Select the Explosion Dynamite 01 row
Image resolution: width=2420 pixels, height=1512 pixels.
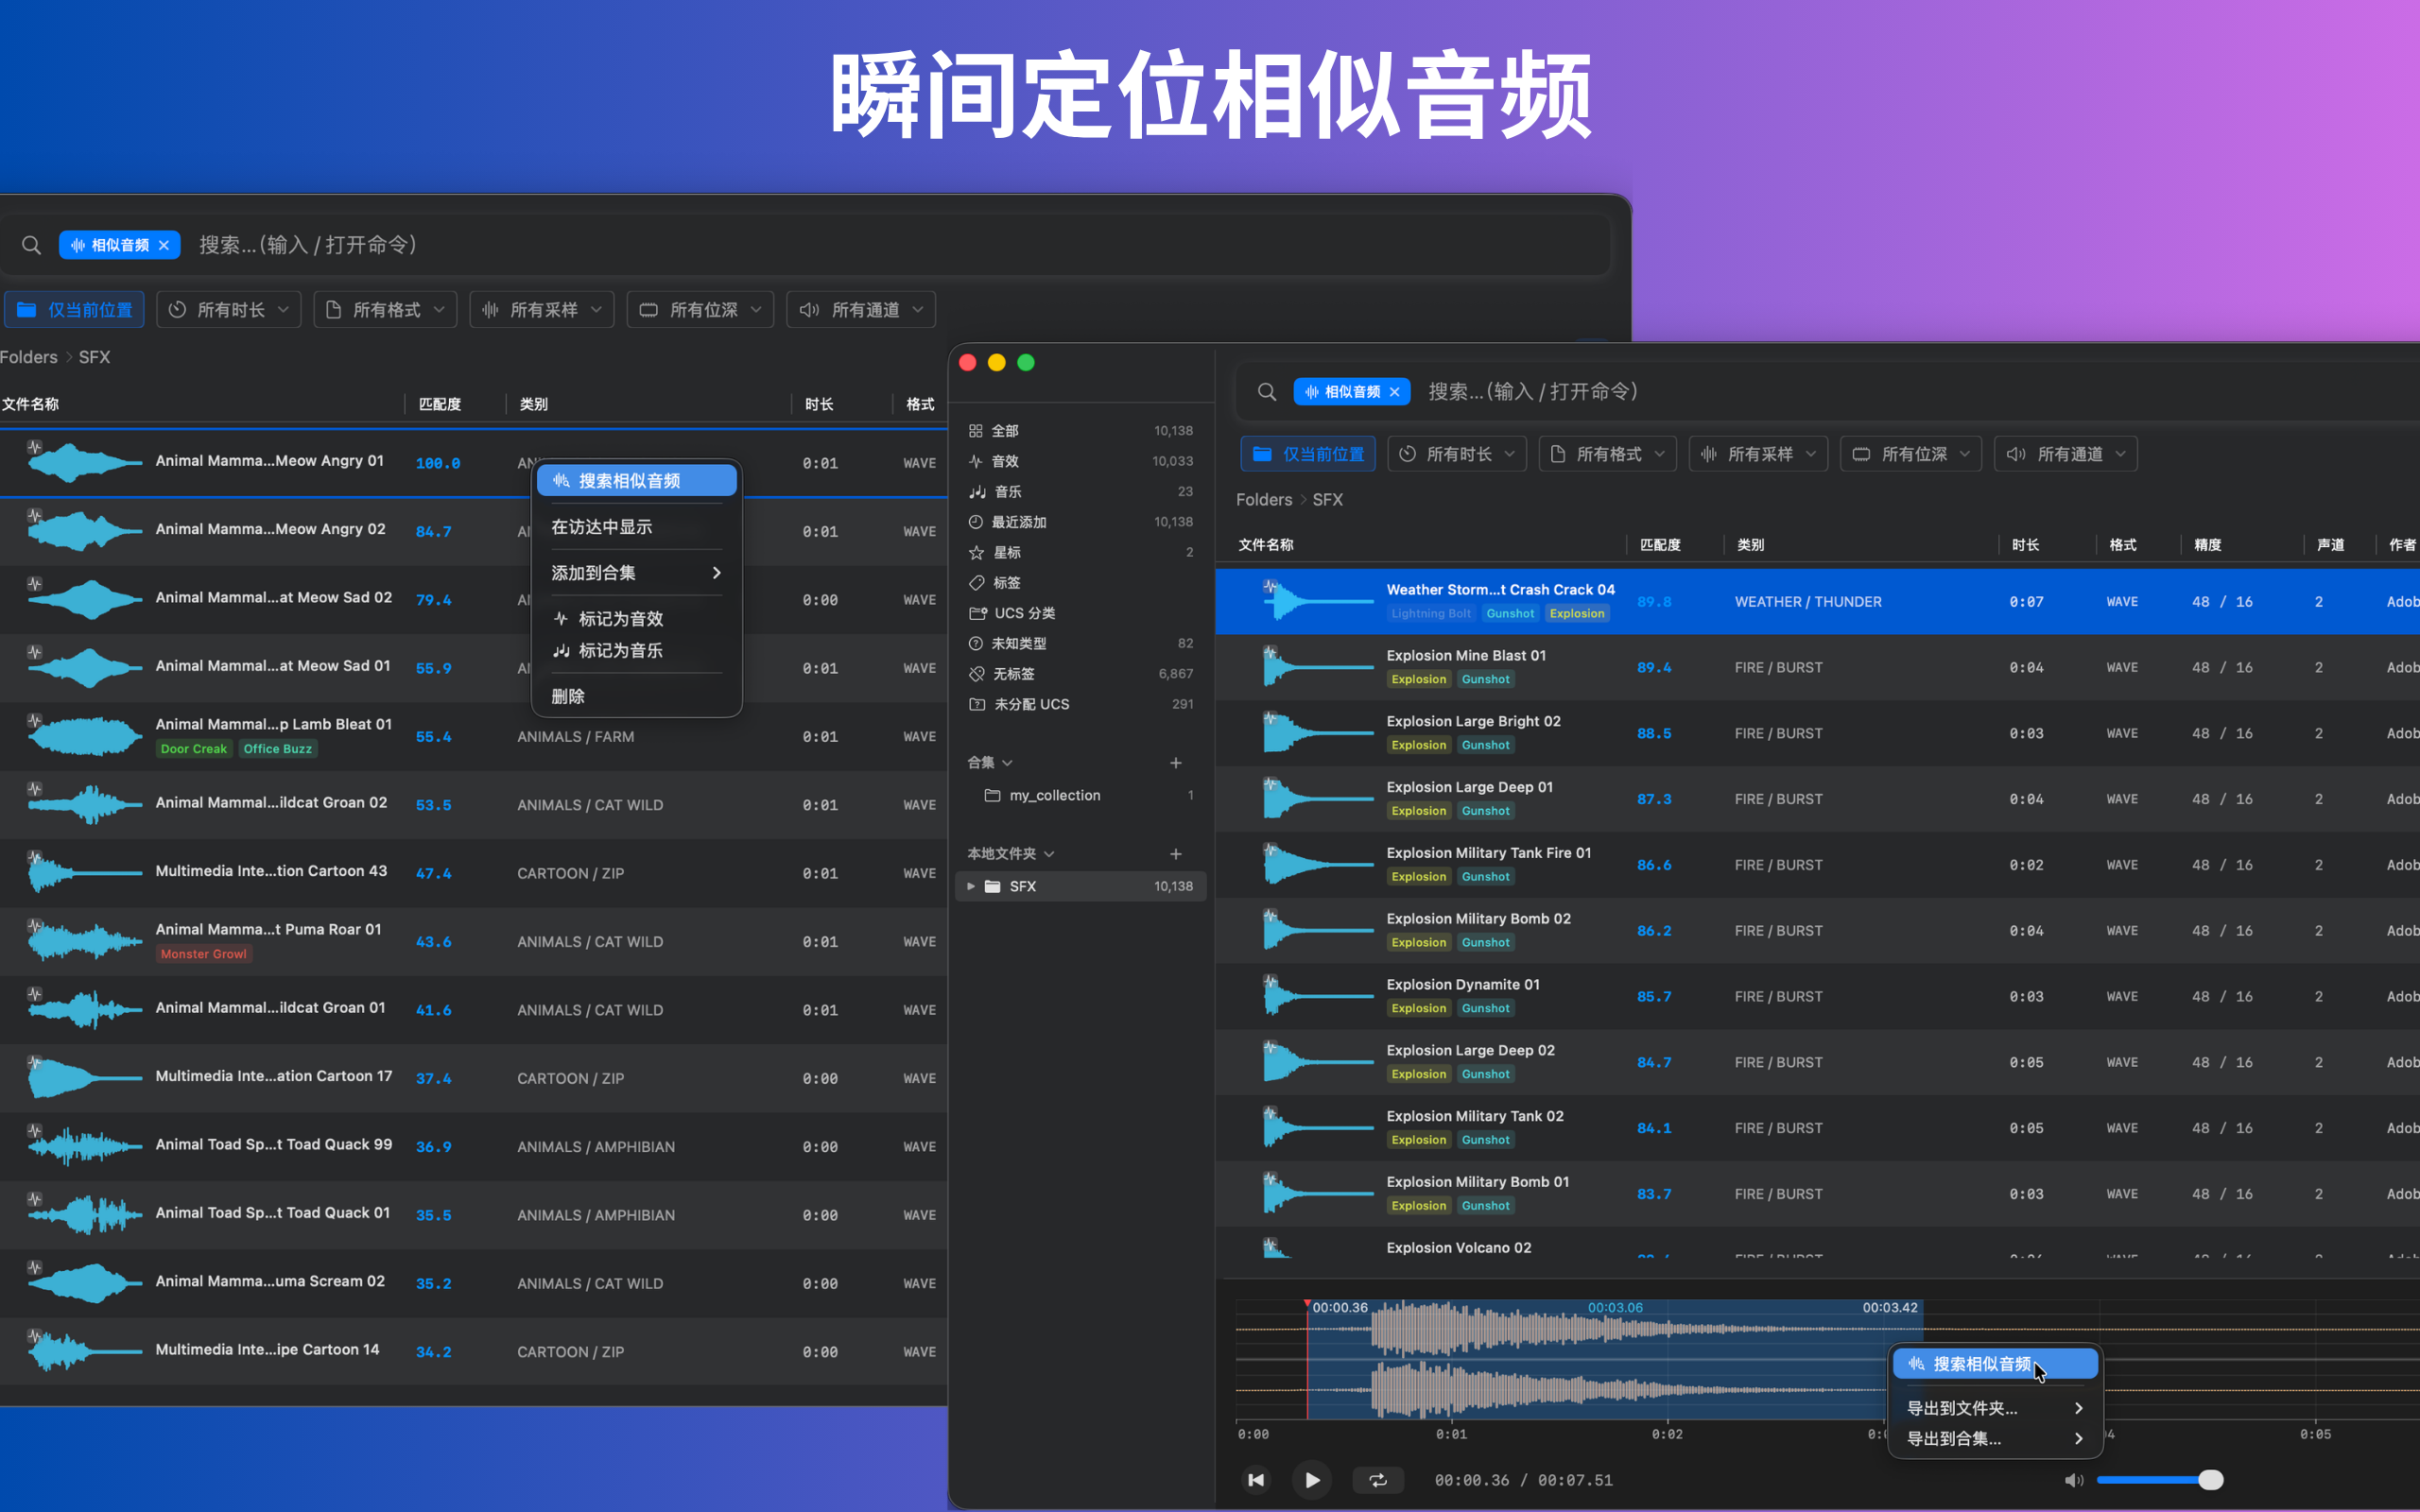pyautogui.click(x=1817, y=997)
